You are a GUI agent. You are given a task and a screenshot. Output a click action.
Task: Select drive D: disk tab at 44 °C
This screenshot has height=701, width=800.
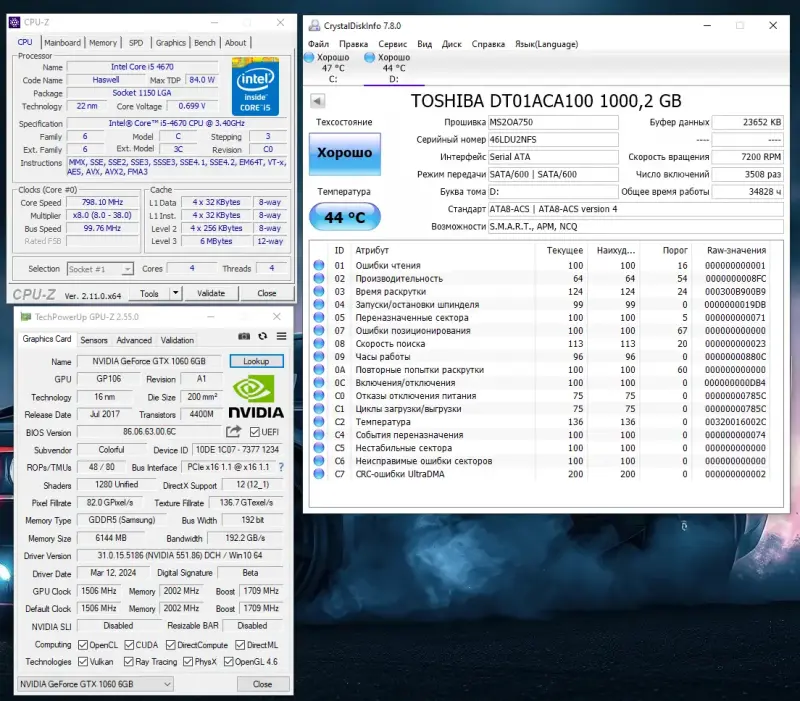click(393, 68)
